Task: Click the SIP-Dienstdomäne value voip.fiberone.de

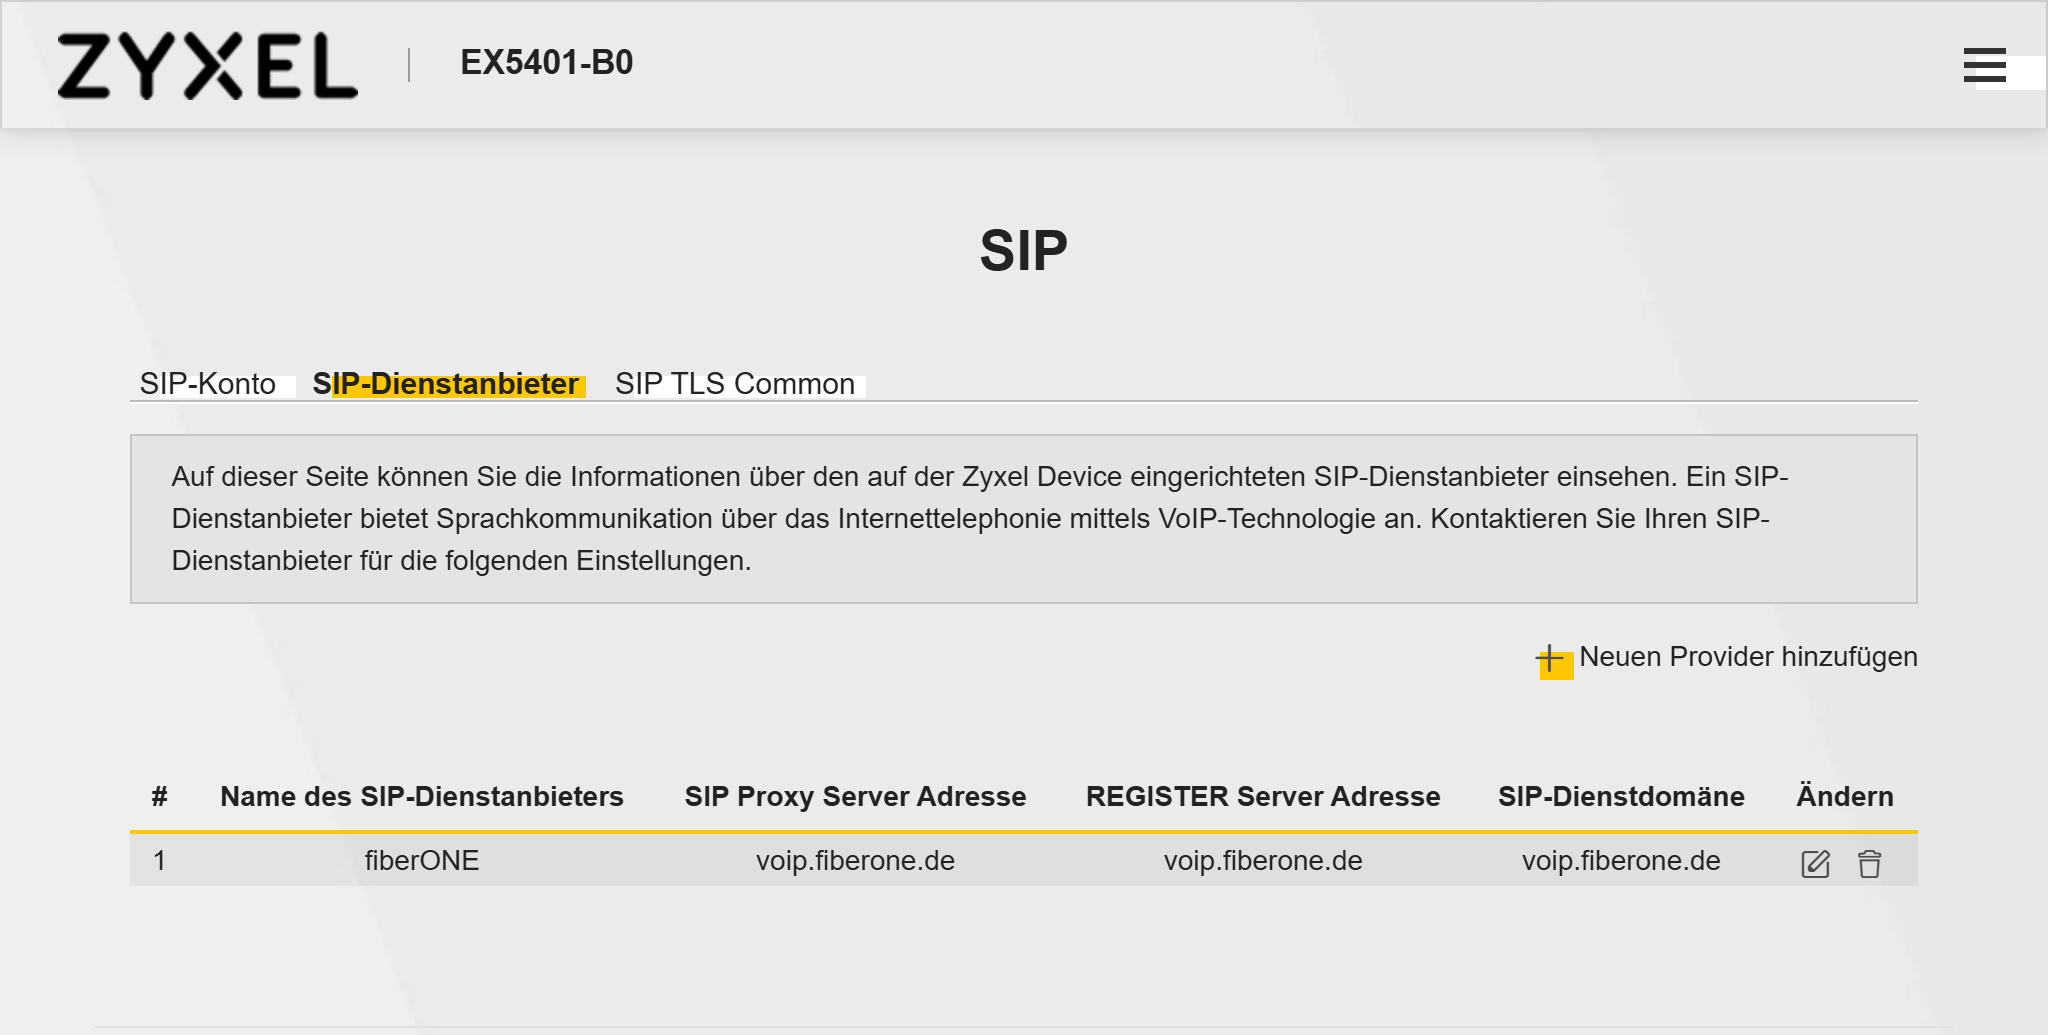Action: (x=1621, y=861)
